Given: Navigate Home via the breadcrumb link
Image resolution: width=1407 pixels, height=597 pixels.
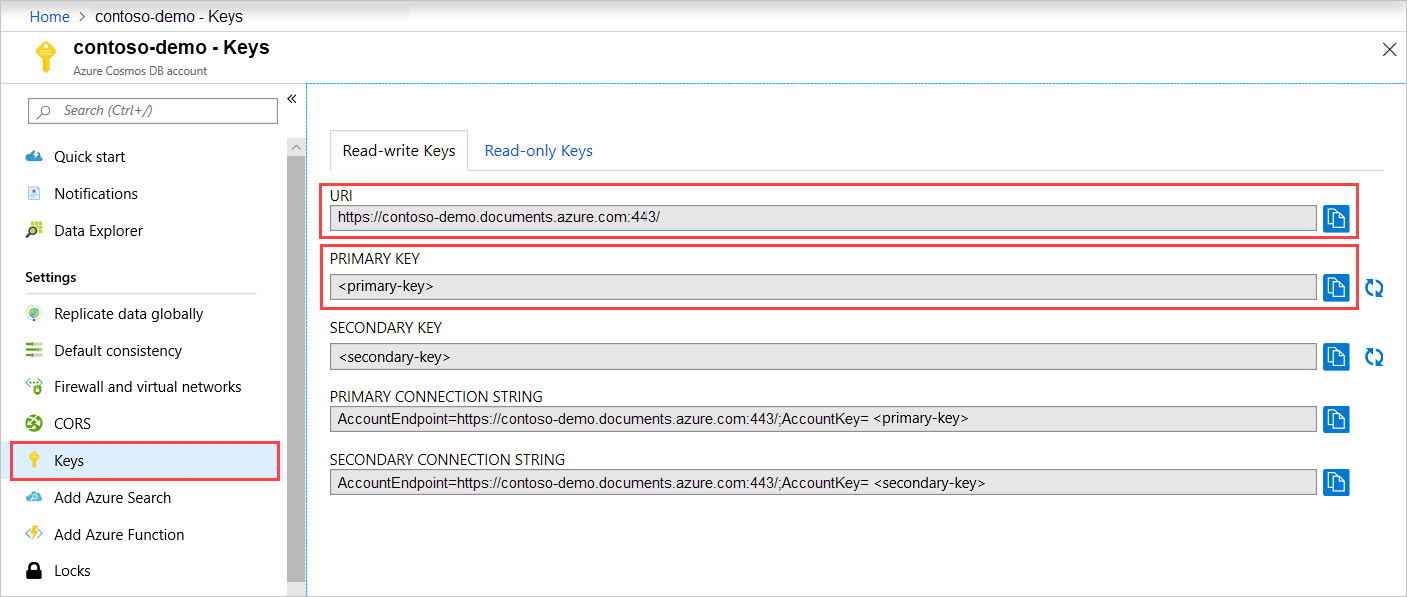Looking at the screenshot, I should pyautogui.click(x=49, y=16).
